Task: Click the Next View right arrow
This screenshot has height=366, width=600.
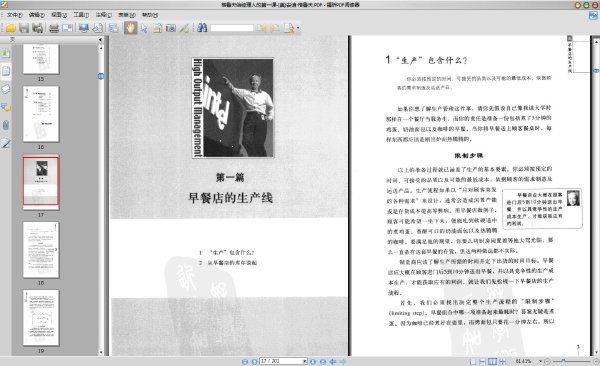Action: [342, 361]
